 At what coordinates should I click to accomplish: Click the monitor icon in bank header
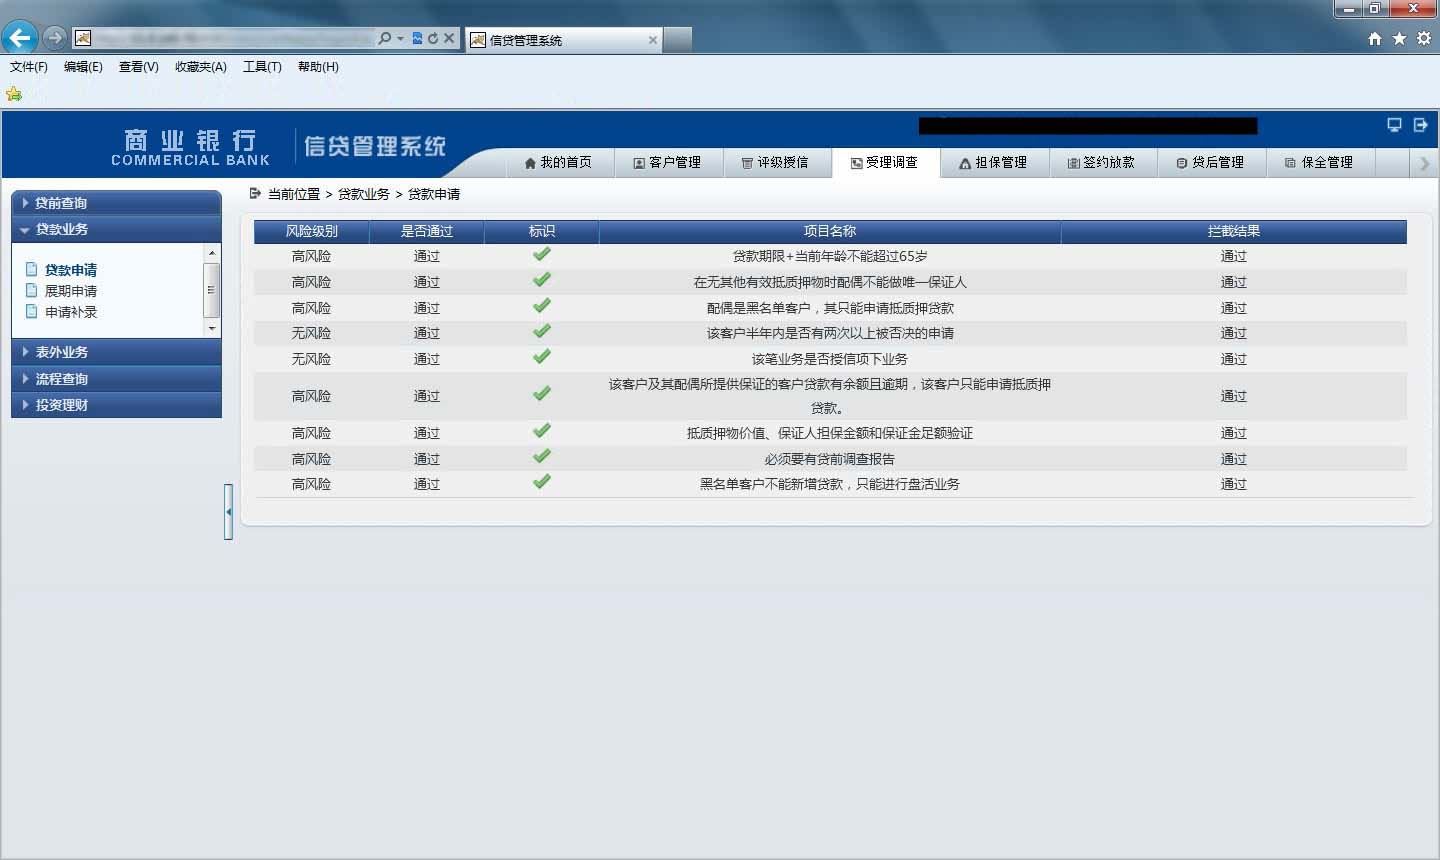pos(1394,125)
